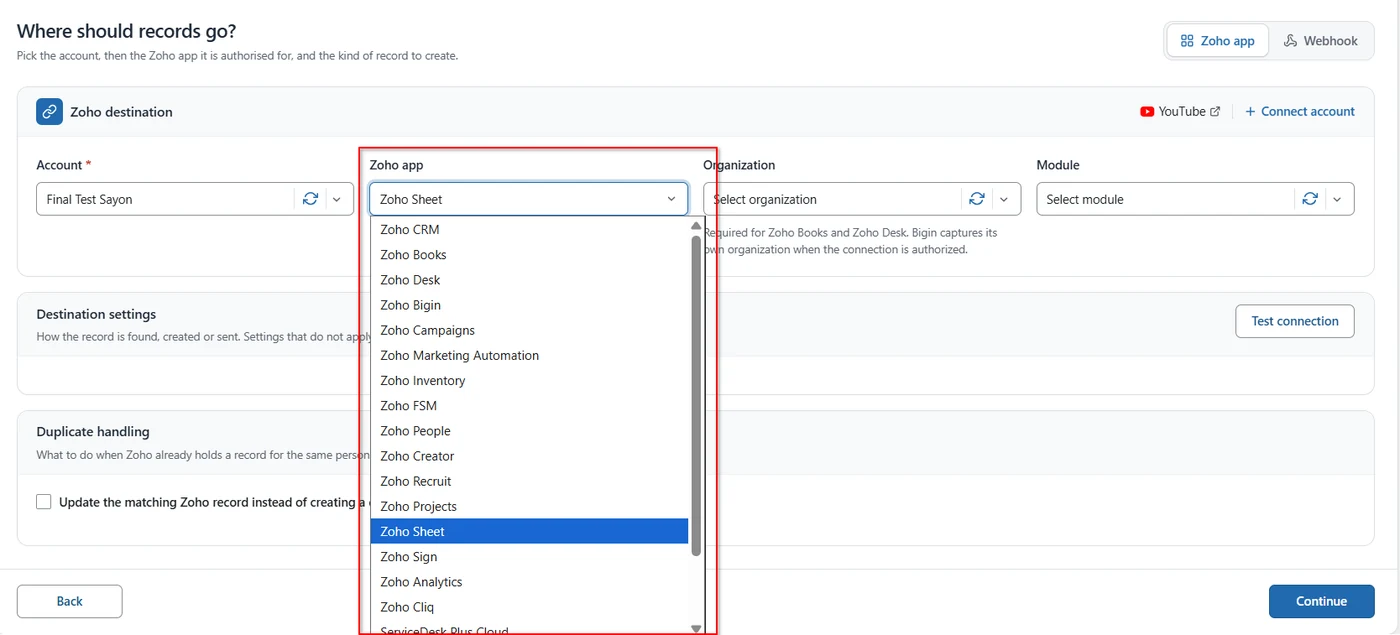Click the dropdown scroll up arrow
Screen dimensions: 1400x635
pos(696,226)
